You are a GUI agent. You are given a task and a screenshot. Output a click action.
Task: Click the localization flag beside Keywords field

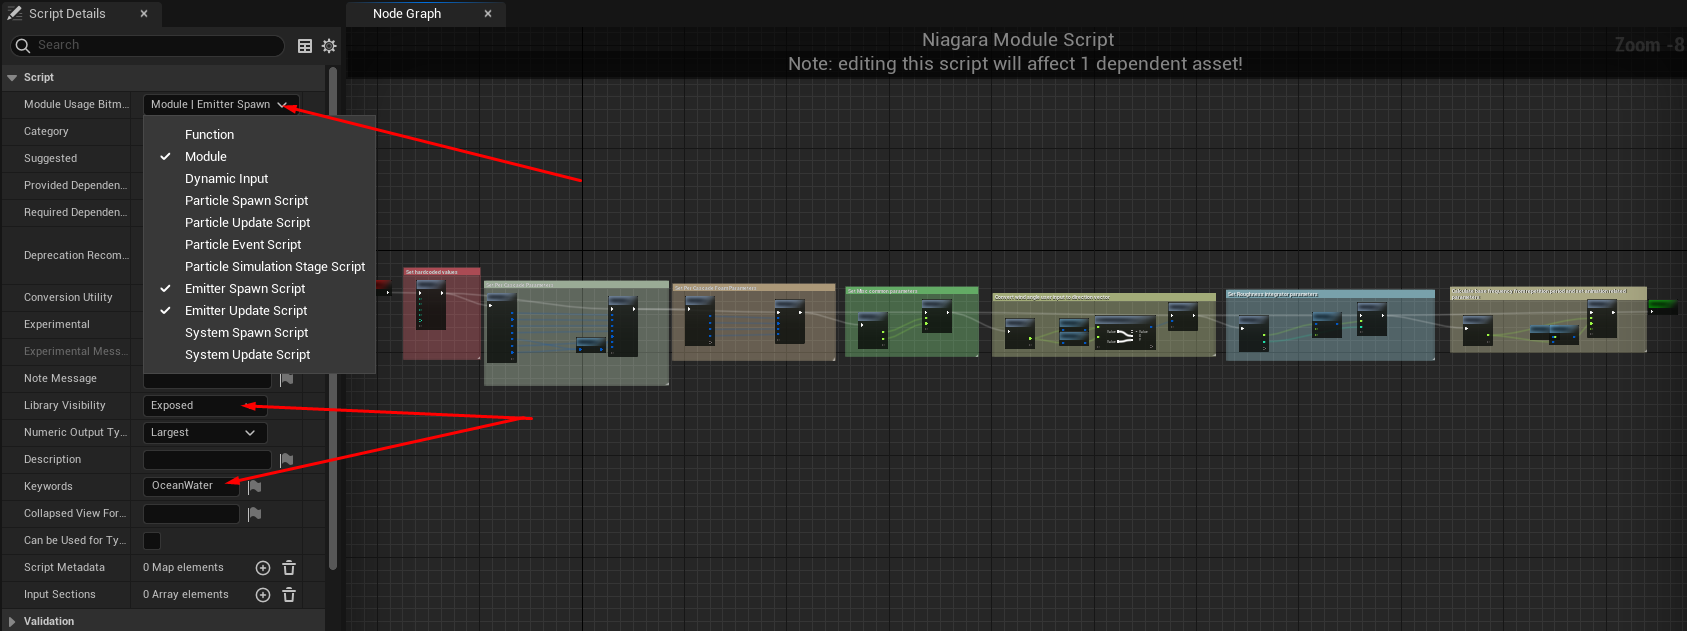(x=255, y=487)
